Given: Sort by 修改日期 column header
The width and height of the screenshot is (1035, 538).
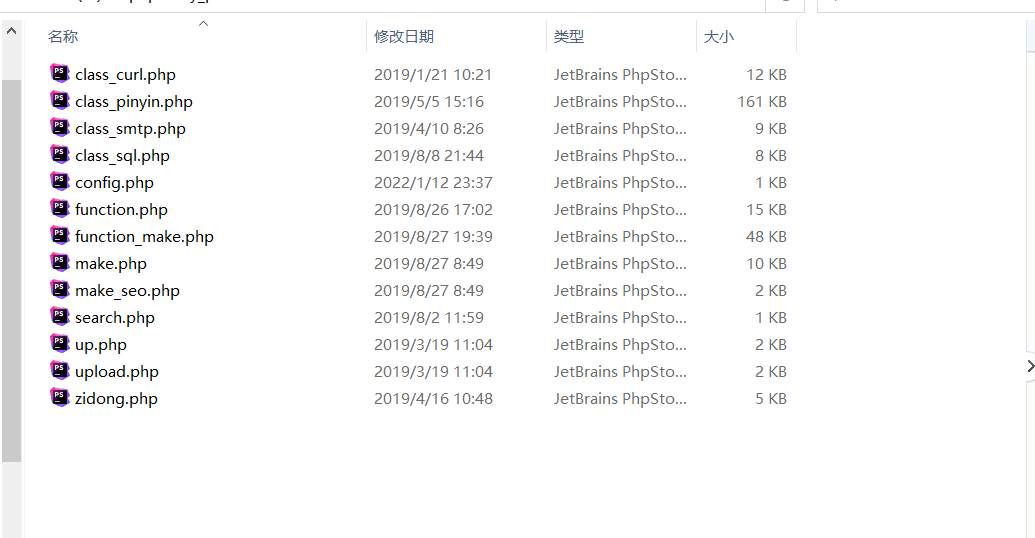Looking at the screenshot, I should coord(404,37).
